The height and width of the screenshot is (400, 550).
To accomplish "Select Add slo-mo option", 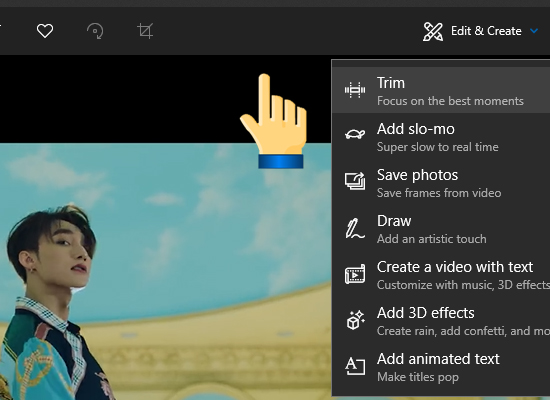I will (441, 136).
